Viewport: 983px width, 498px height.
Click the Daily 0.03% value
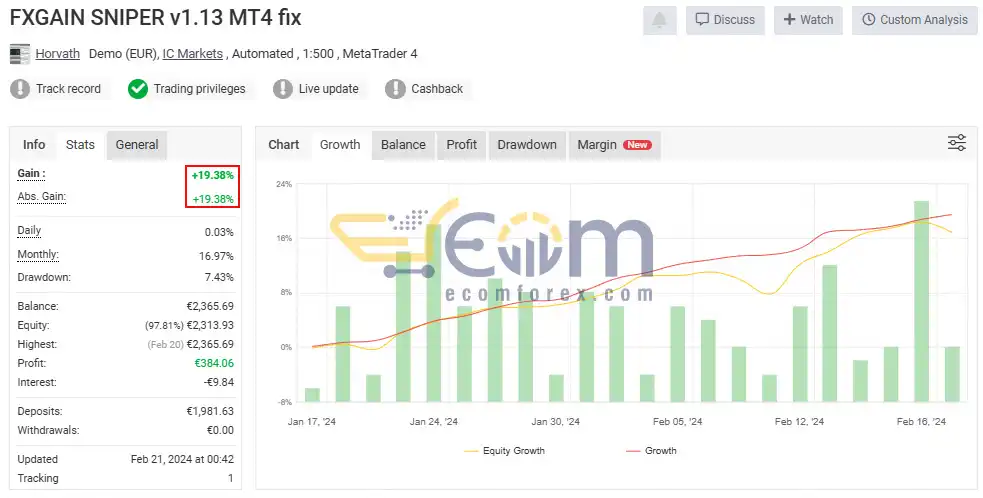219,232
